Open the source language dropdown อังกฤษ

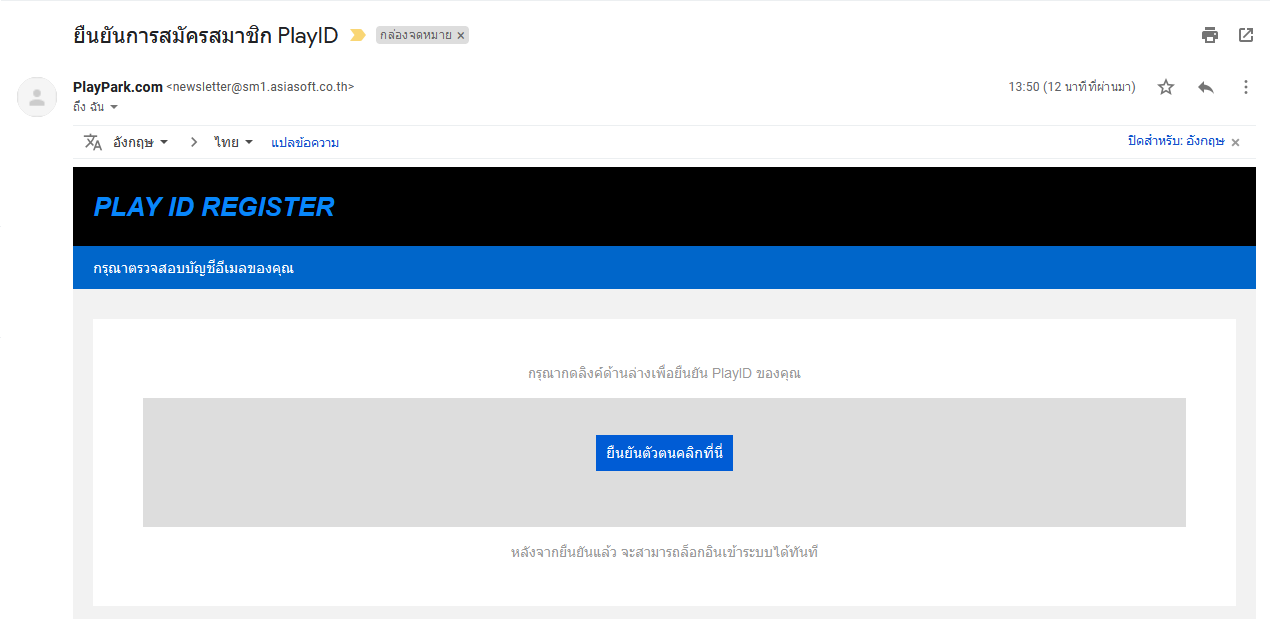140,142
